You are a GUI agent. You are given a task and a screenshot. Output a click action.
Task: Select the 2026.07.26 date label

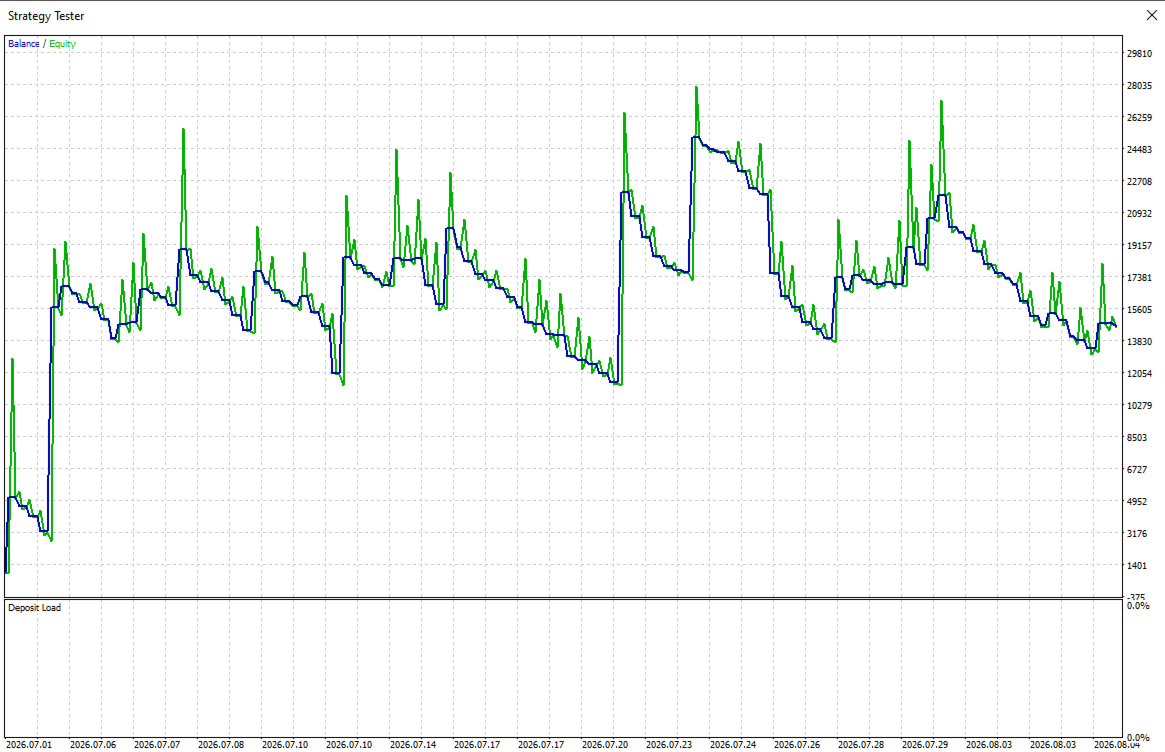coord(797,744)
